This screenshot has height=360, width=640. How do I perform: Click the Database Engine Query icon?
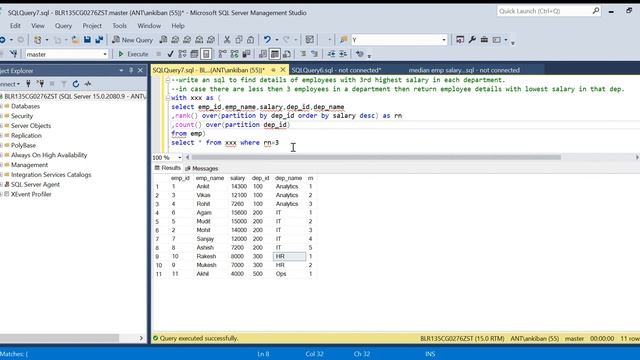[163, 40]
